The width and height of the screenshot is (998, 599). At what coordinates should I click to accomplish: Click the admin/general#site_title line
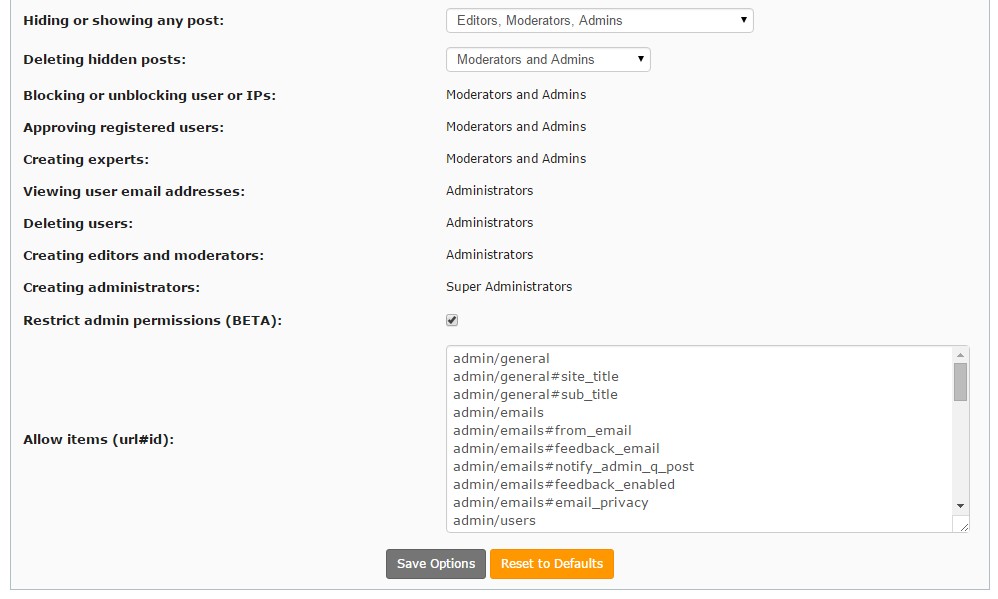(535, 377)
